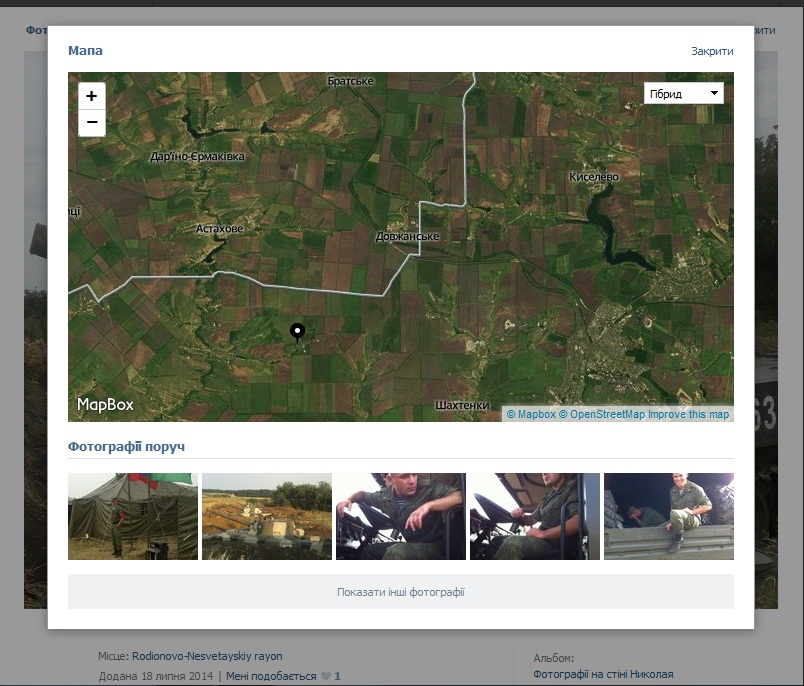Click Мені подобається like link
Viewport: 804px width, 686px height.
[270, 676]
